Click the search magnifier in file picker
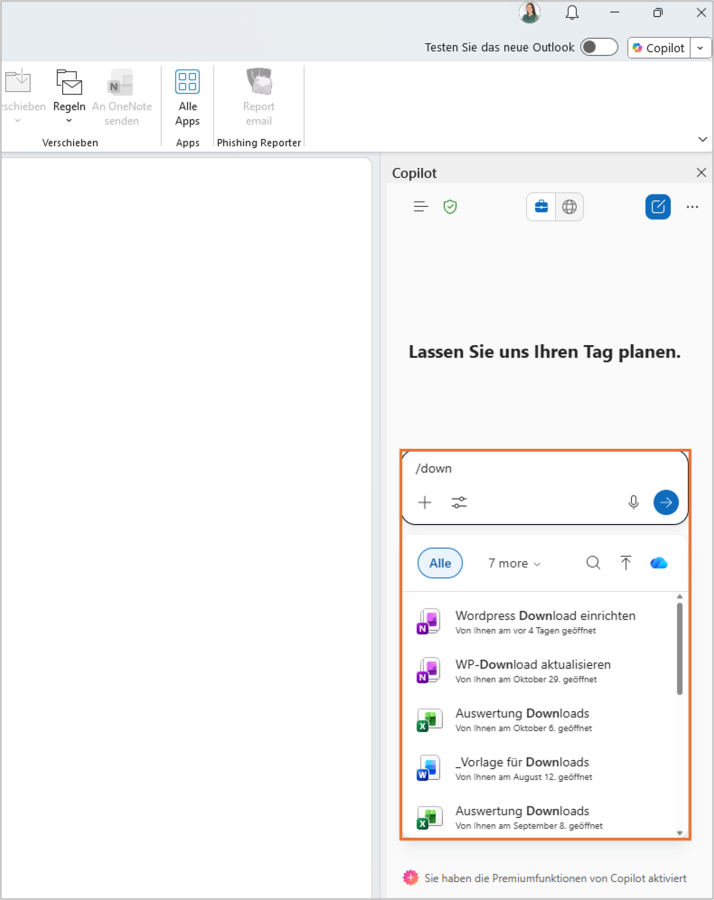 (593, 563)
